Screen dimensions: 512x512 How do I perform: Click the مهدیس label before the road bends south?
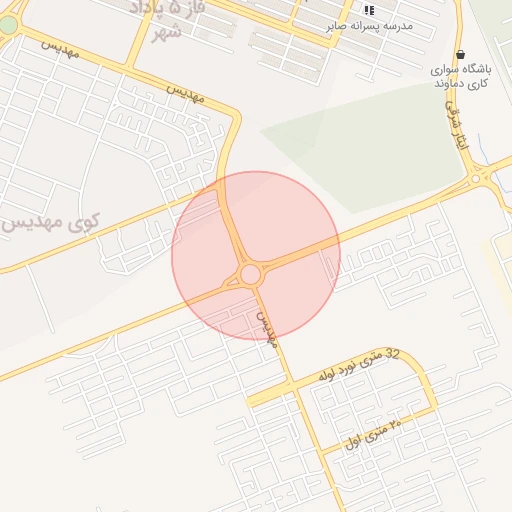(185, 93)
